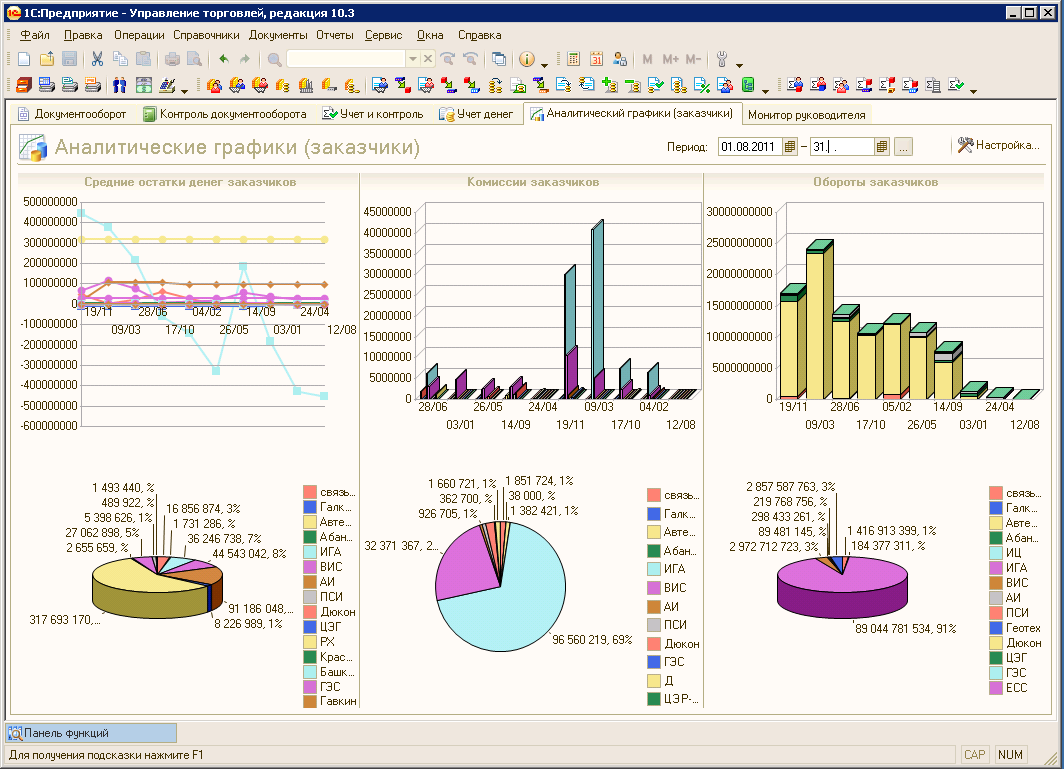
Task: Click the blue info help icon
Action: (x=527, y=59)
